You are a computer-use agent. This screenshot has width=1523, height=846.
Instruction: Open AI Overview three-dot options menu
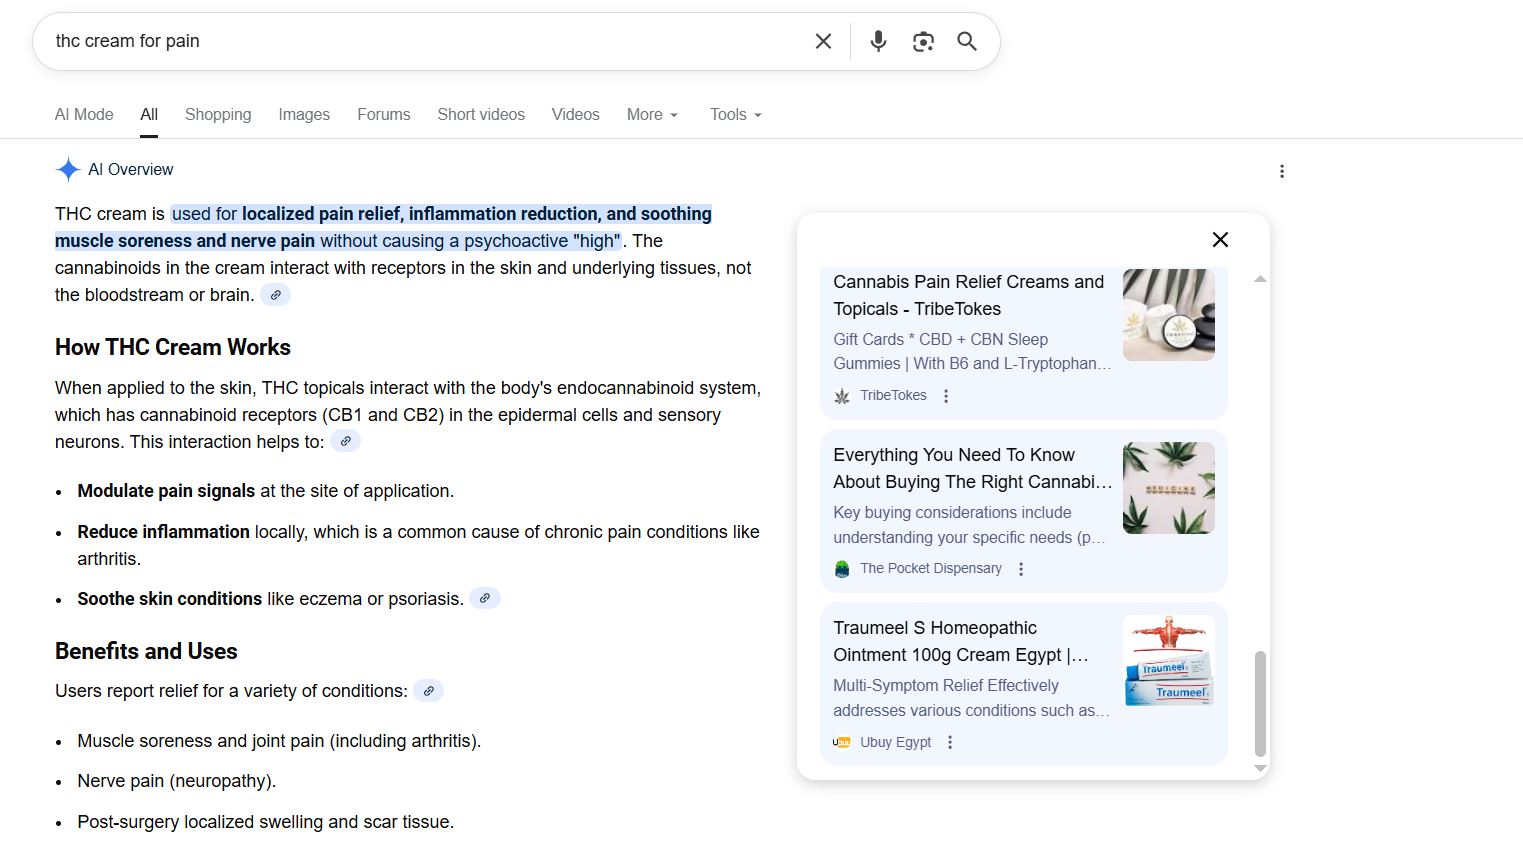pos(1281,171)
